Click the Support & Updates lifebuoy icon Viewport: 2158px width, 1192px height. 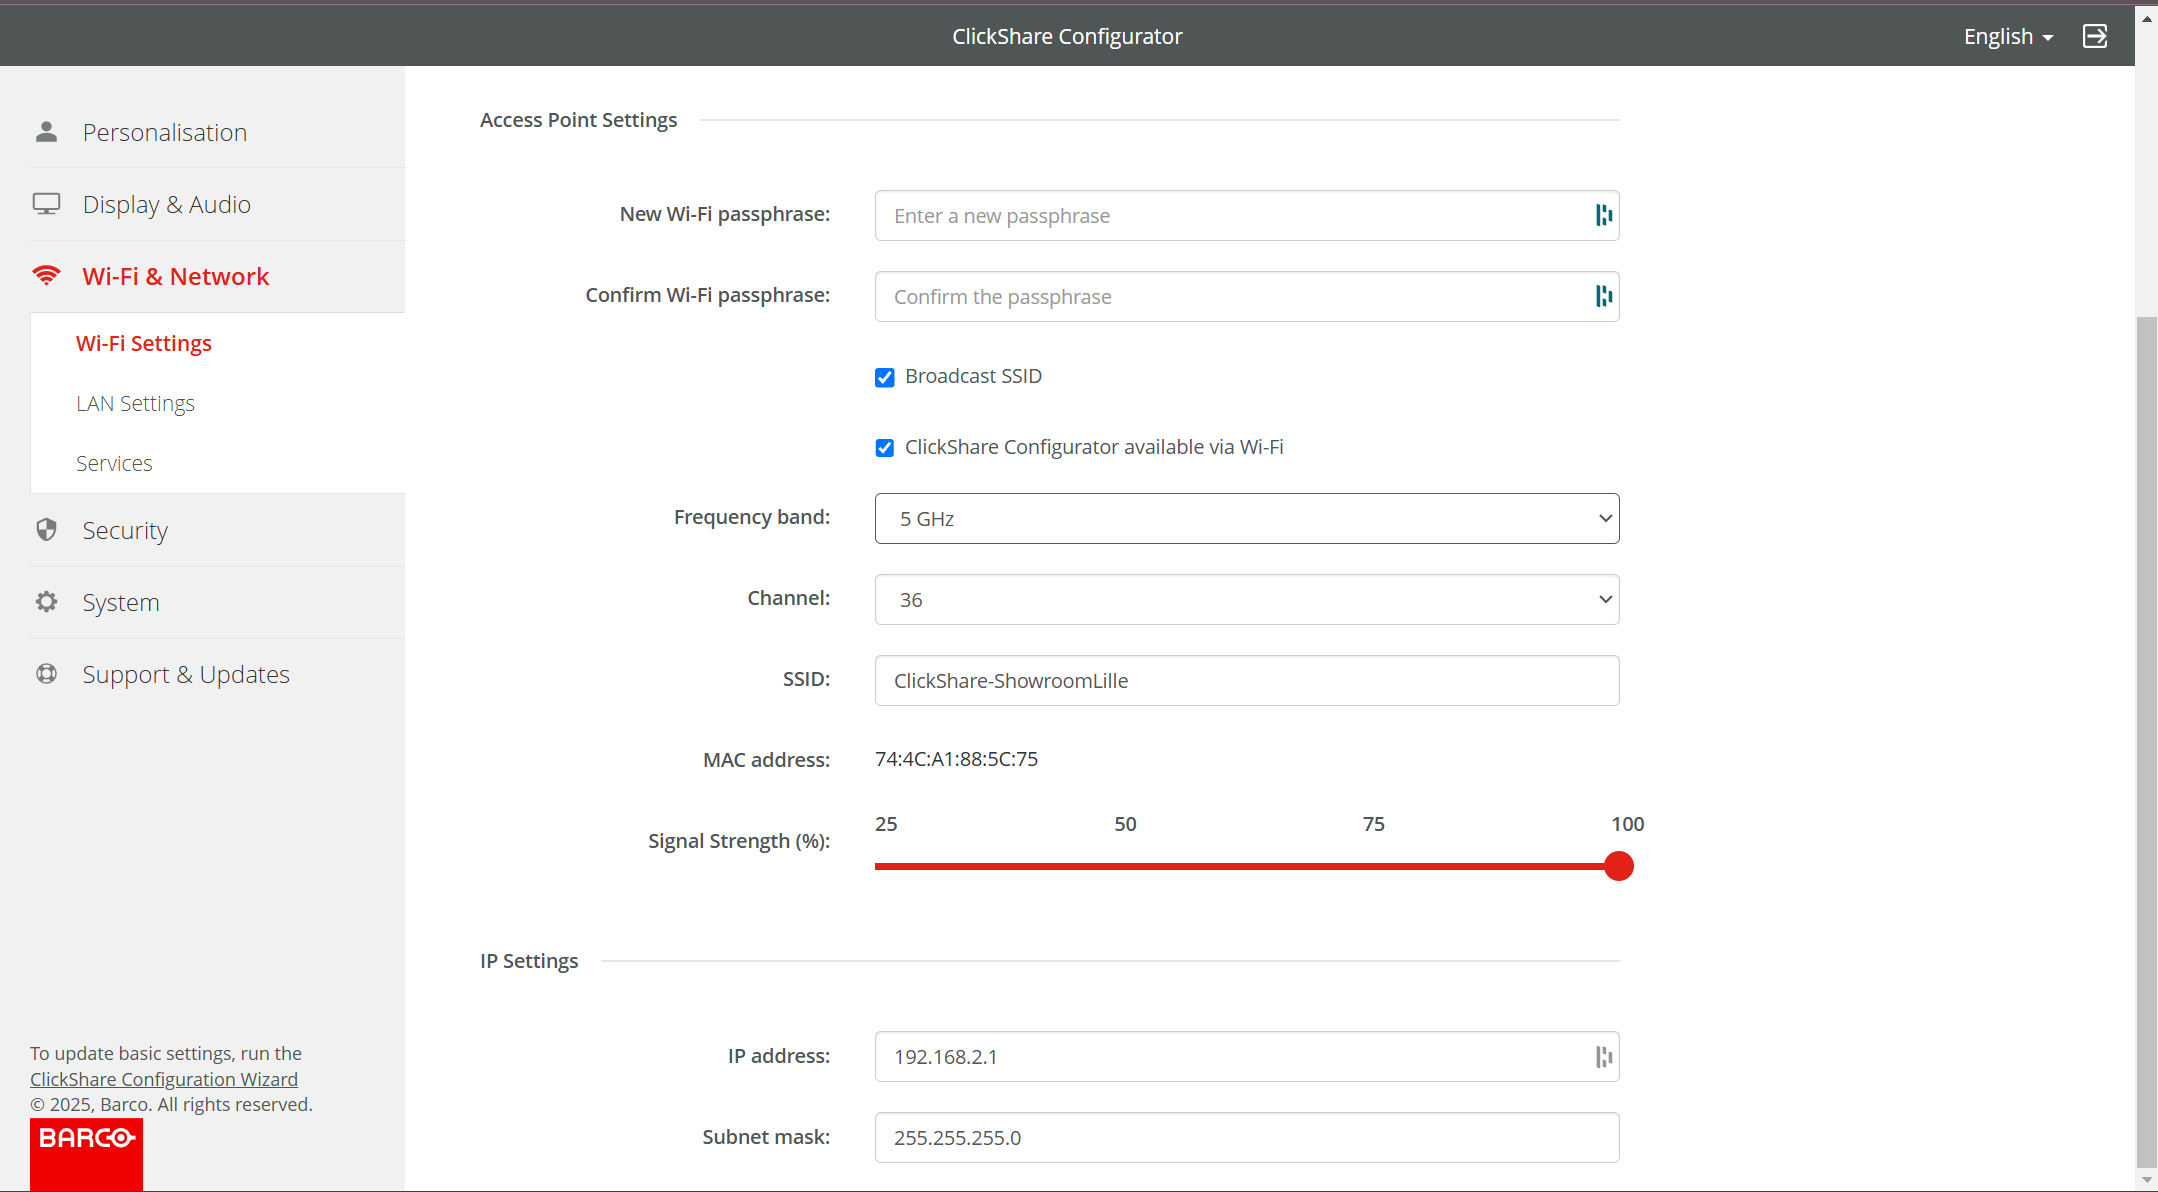[x=46, y=674]
